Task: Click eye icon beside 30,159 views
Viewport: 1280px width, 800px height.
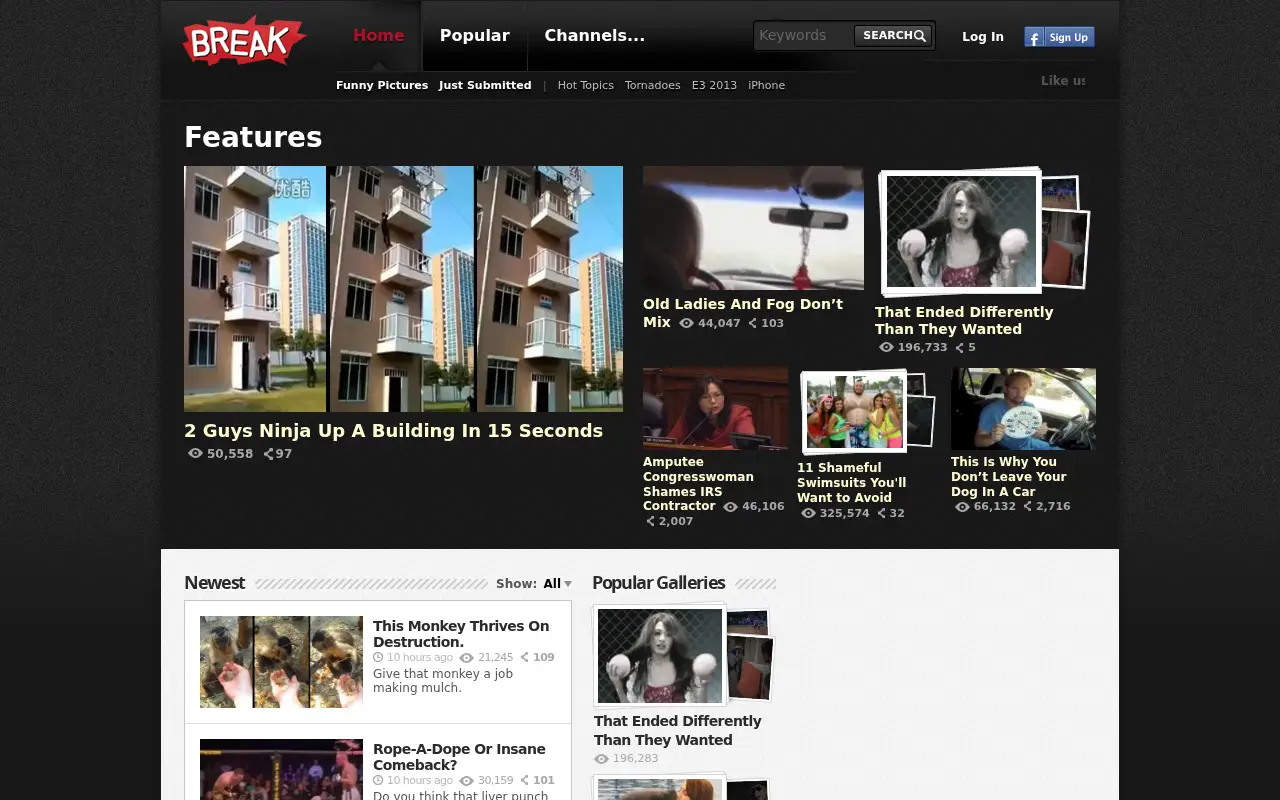Action: (x=466, y=780)
